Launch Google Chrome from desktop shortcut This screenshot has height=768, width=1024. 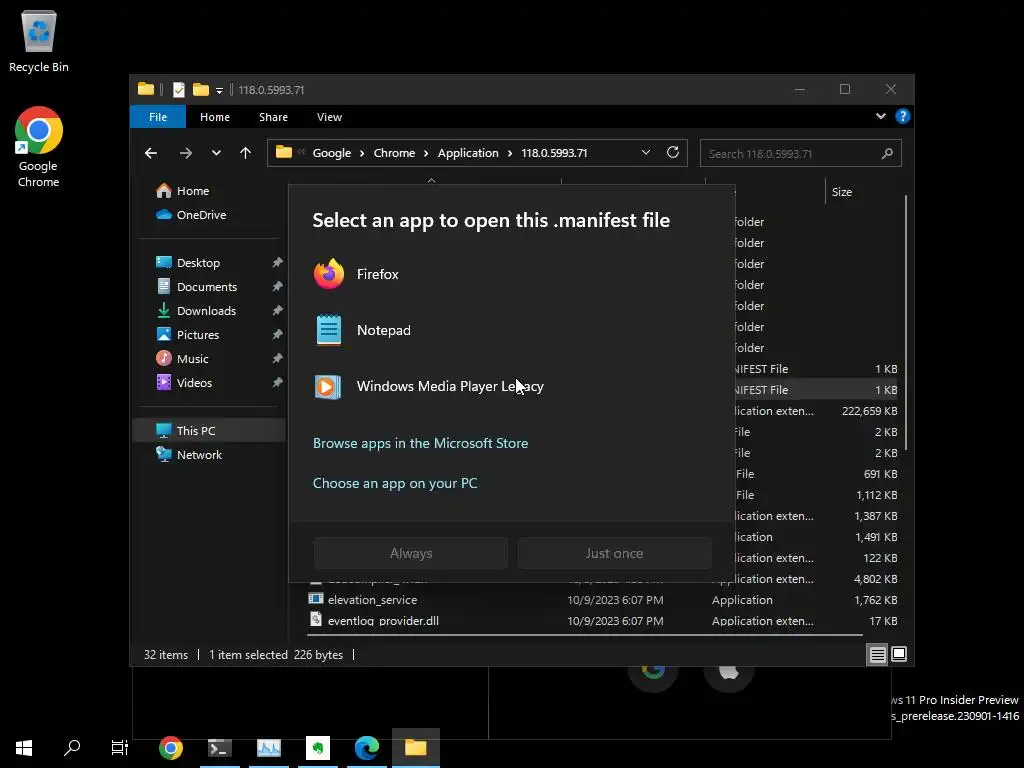39,147
